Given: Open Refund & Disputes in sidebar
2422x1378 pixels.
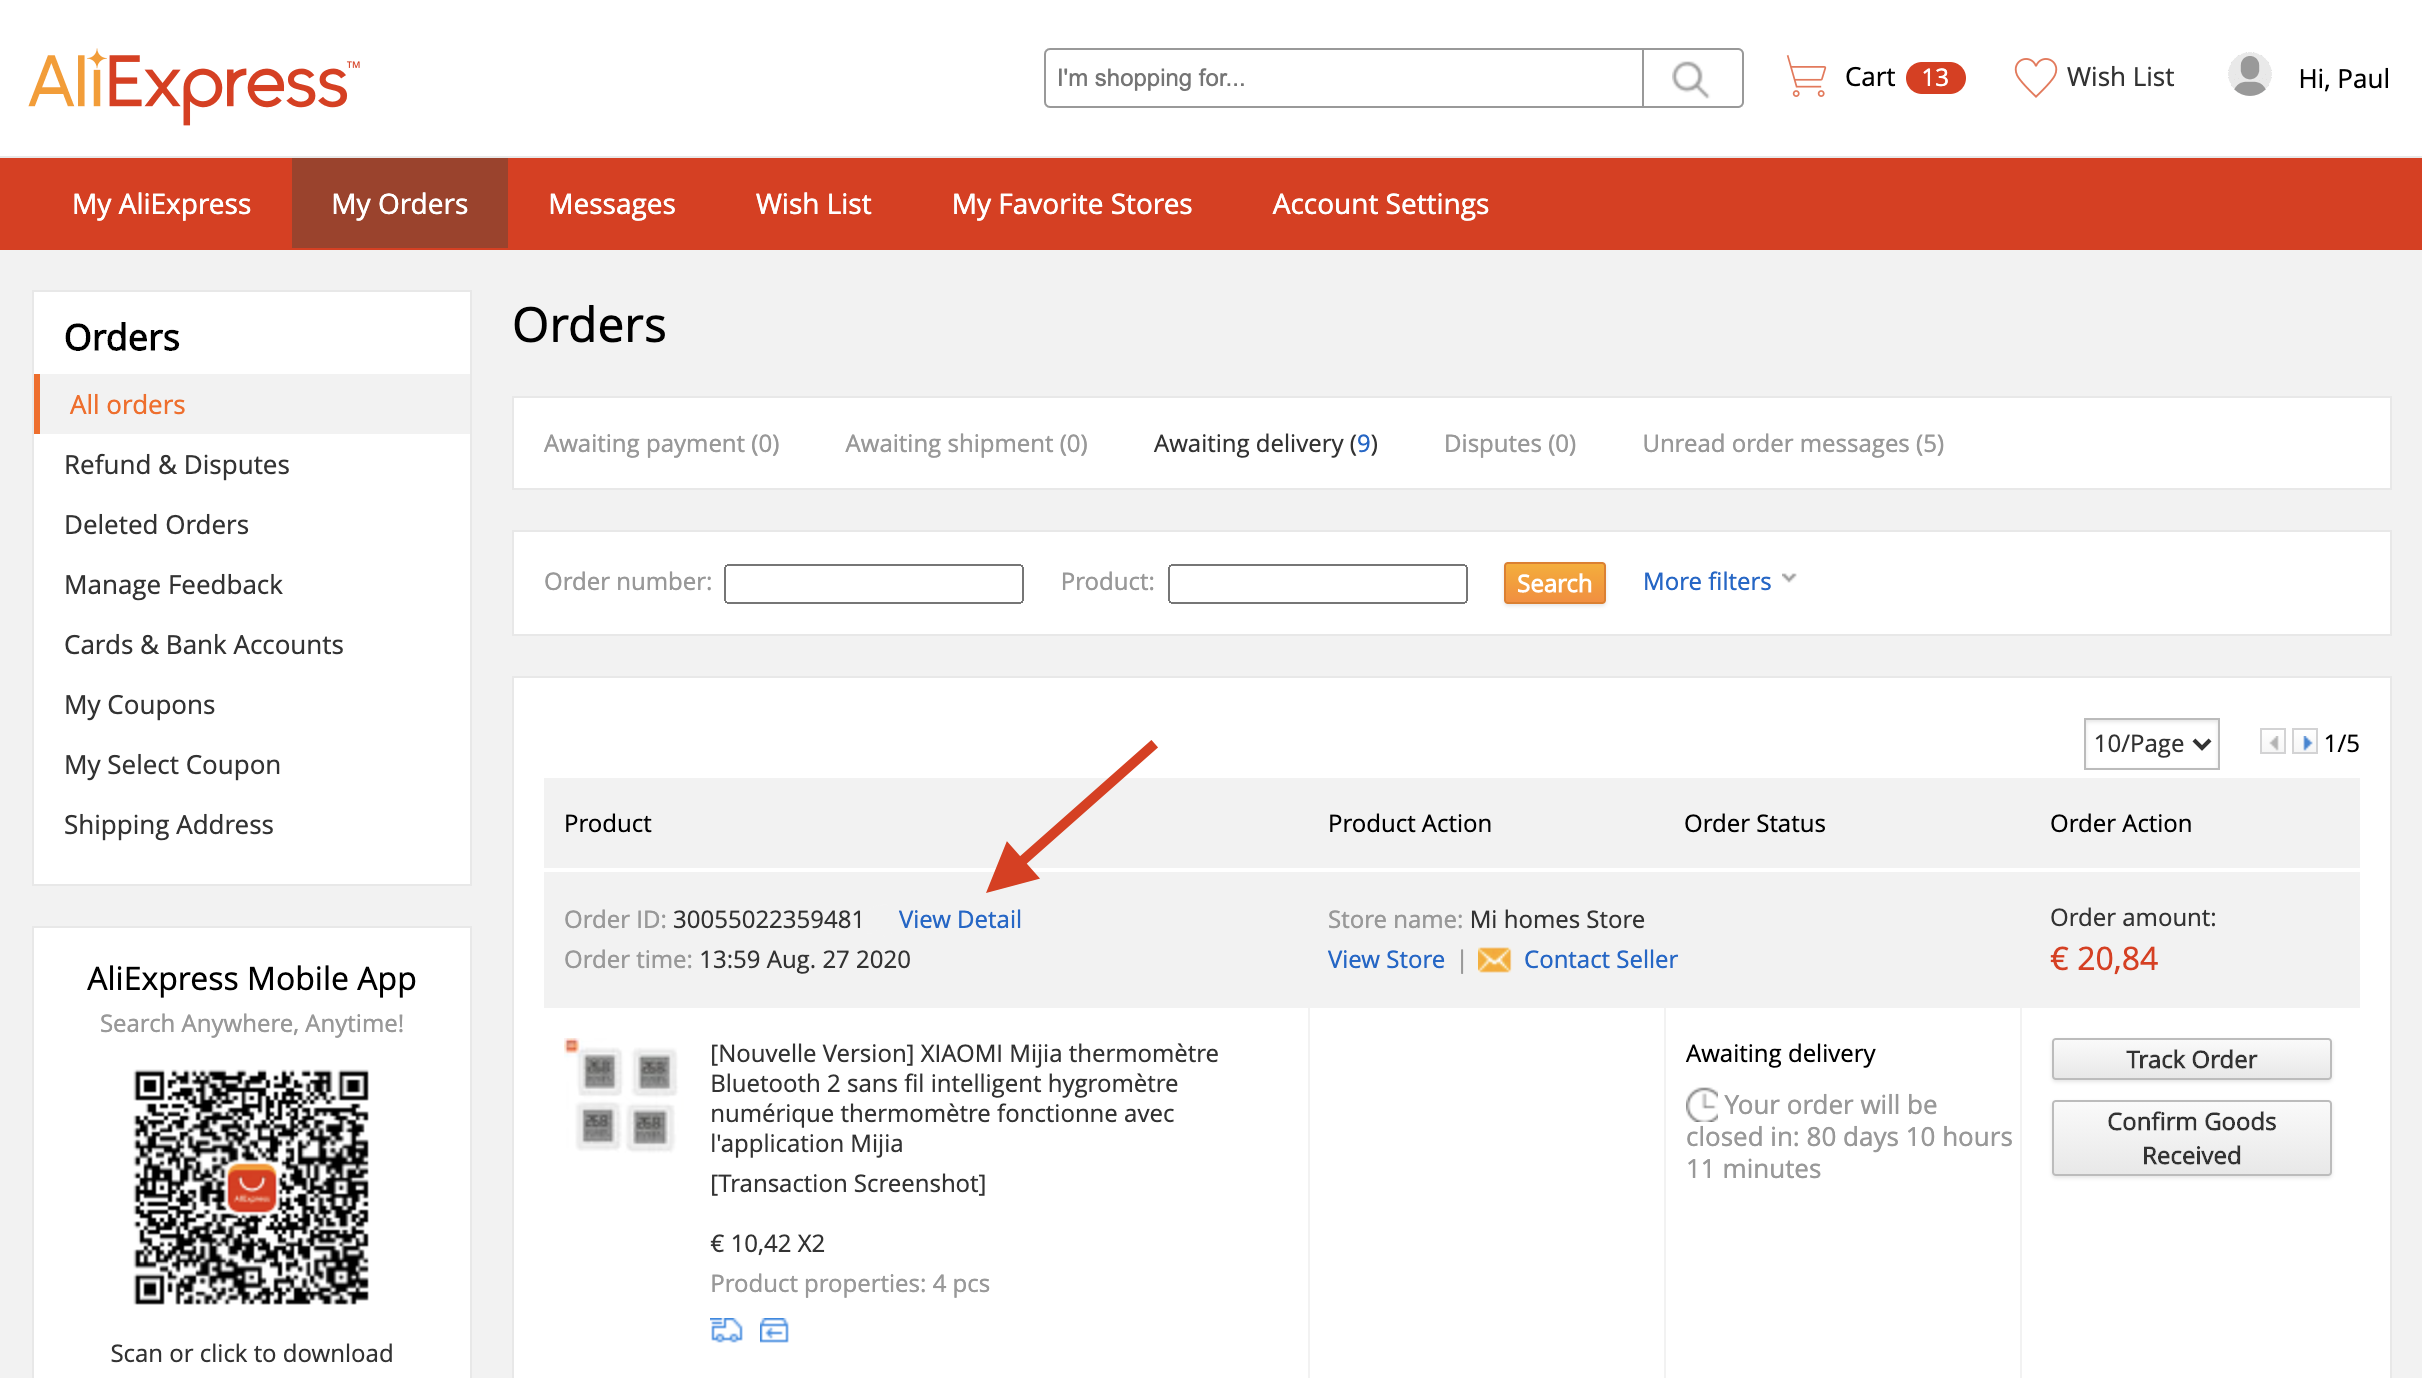Looking at the screenshot, I should click(177, 464).
